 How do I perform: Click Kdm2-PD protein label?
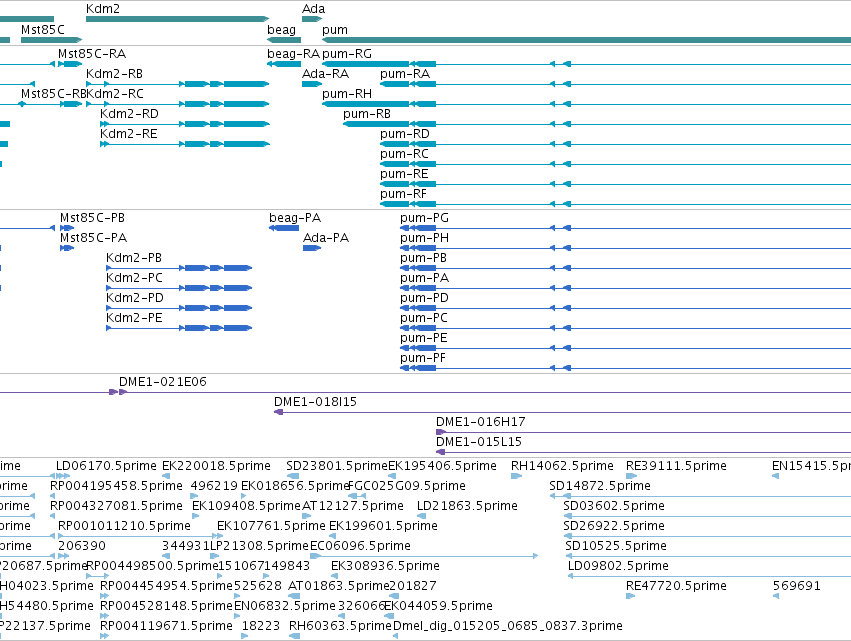click(135, 299)
